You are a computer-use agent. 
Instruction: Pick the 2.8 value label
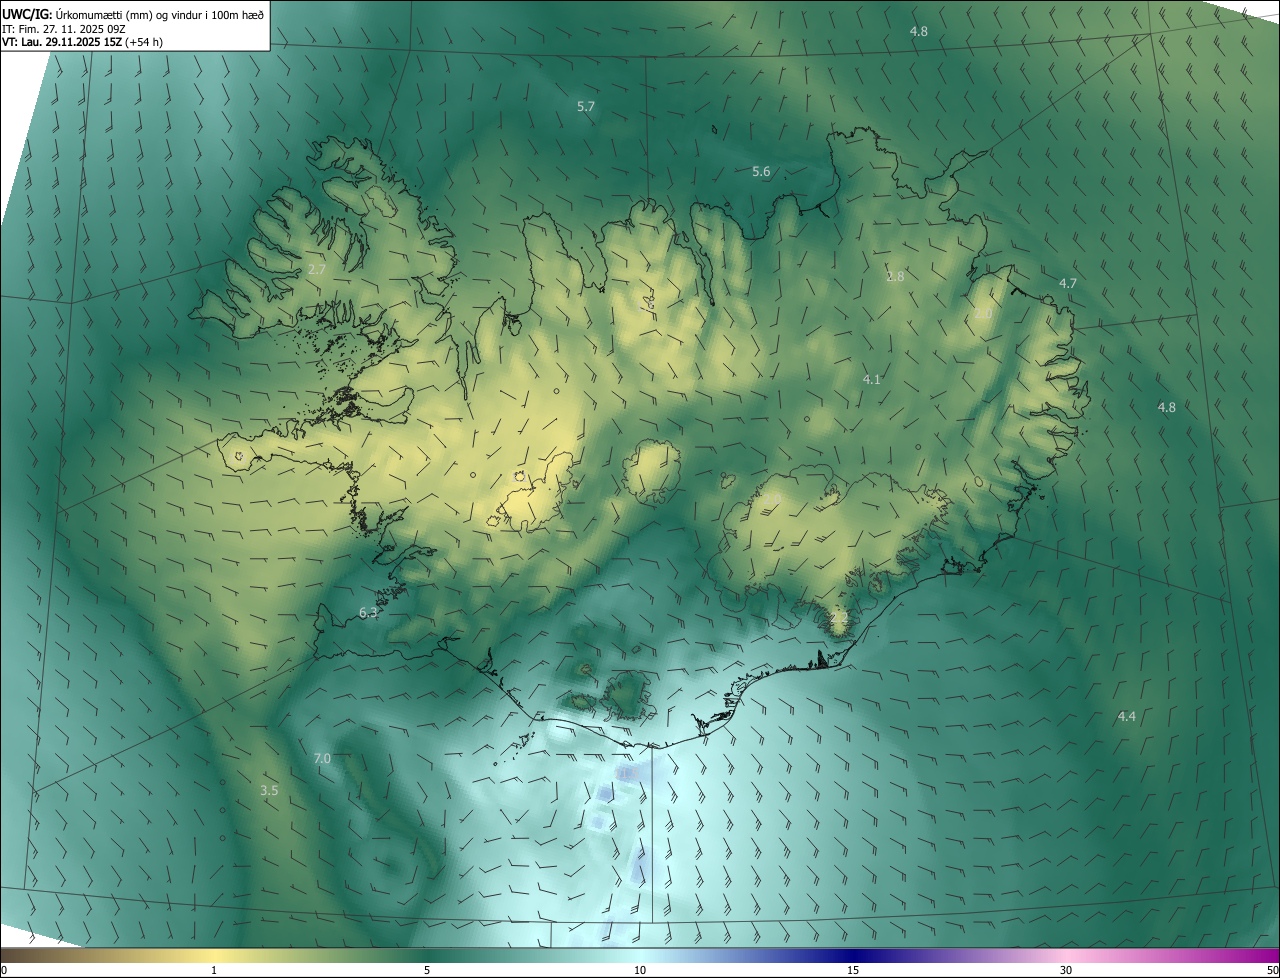pyautogui.click(x=895, y=277)
